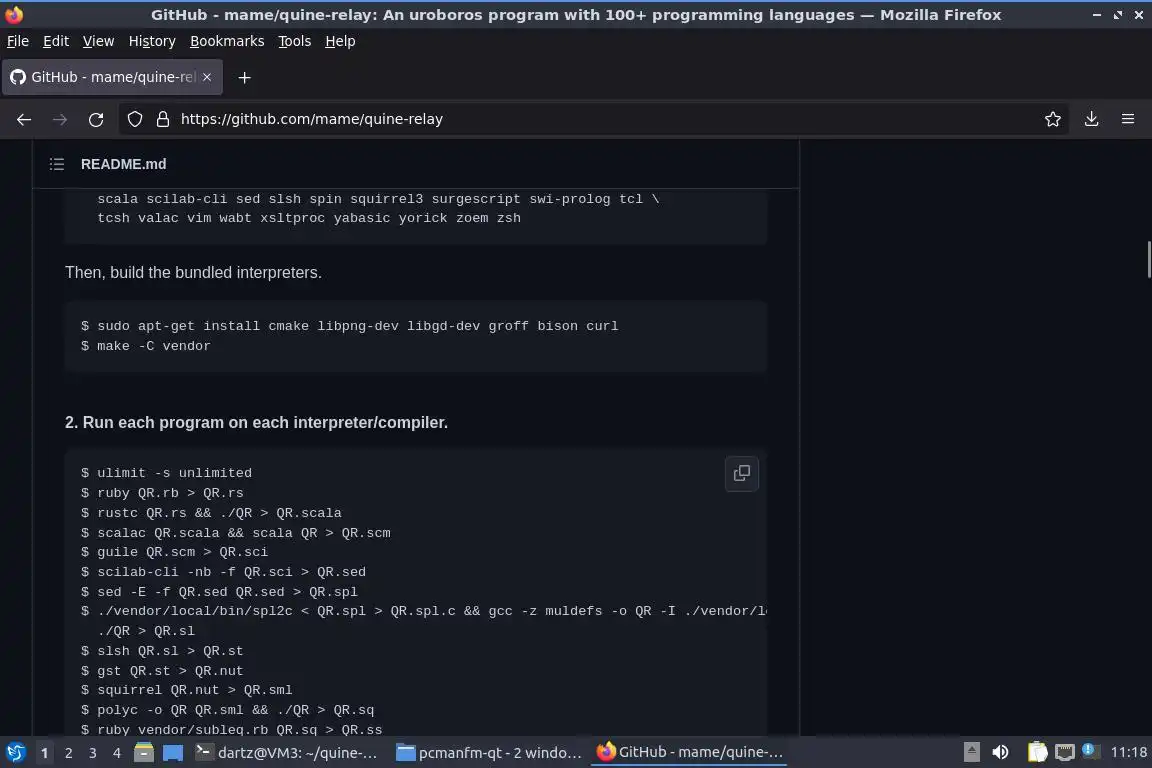1152x768 pixels.
Task: Click heading 'Run each program on each interpreter/compiler'
Action: click(x=256, y=423)
